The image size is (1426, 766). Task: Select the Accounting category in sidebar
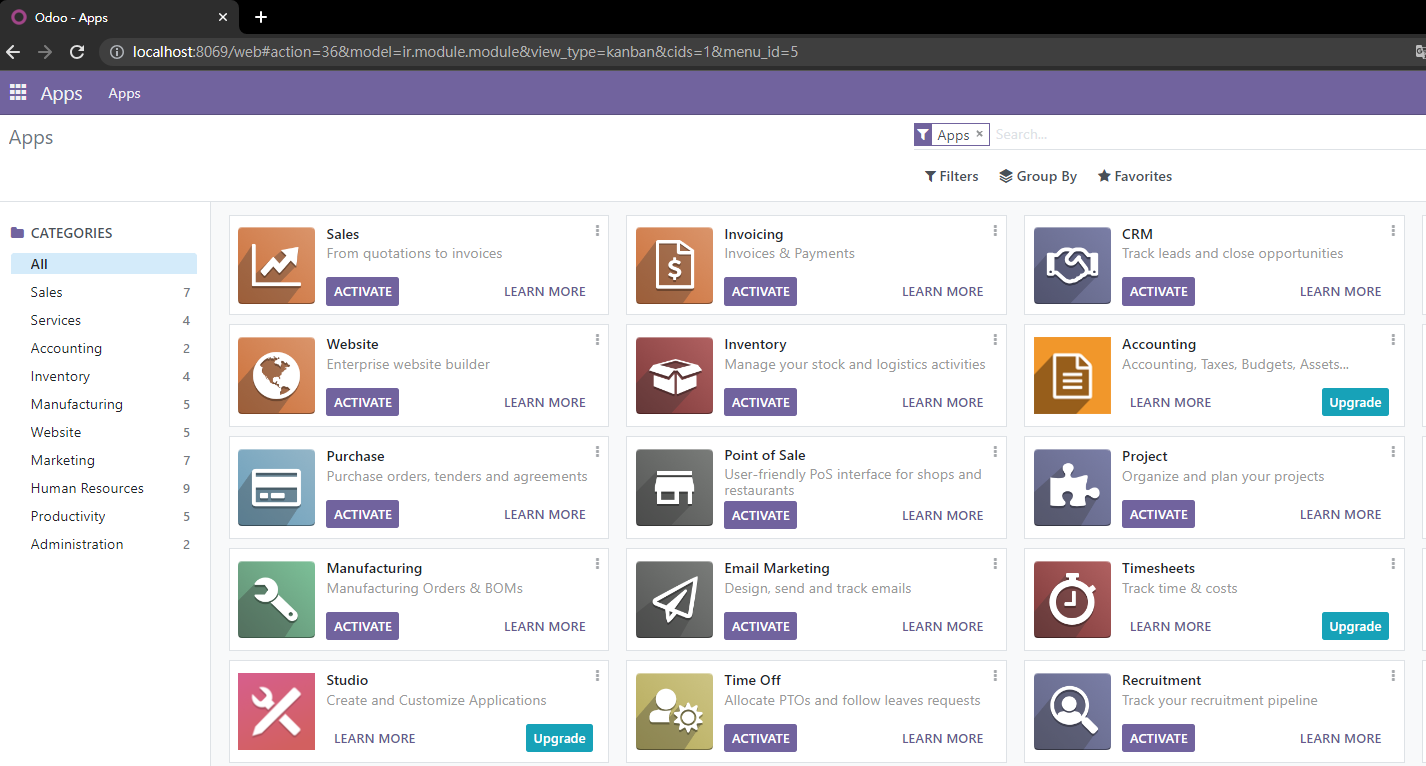pyautogui.click(x=104, y=348)
